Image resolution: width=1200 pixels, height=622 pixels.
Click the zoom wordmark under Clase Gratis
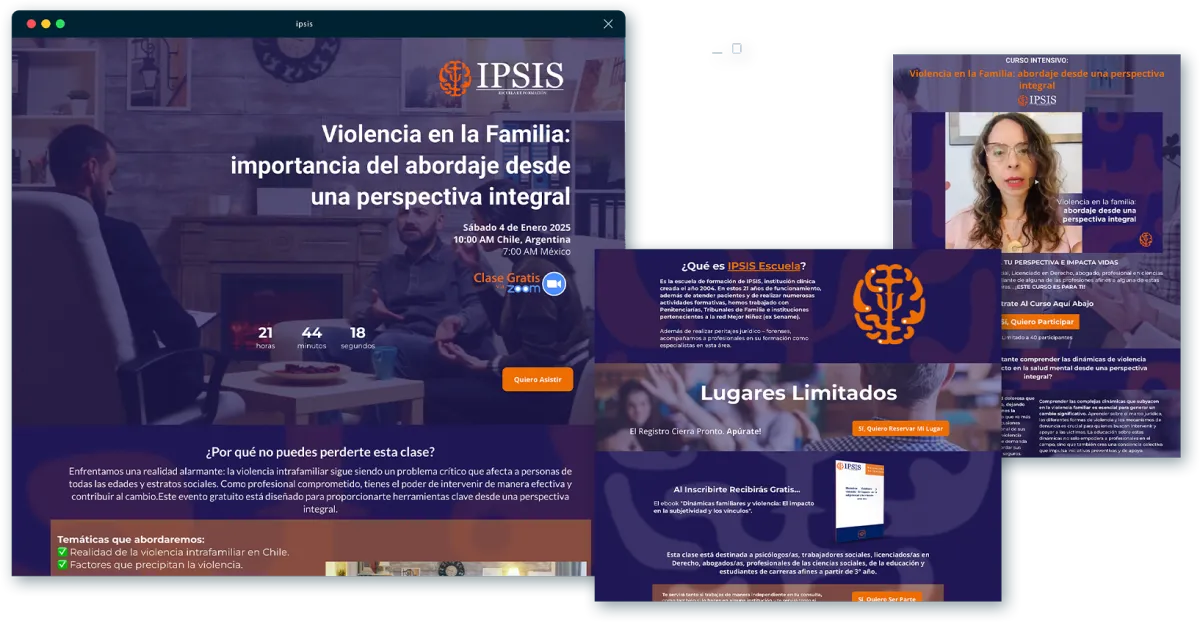[x=523, y=289]
